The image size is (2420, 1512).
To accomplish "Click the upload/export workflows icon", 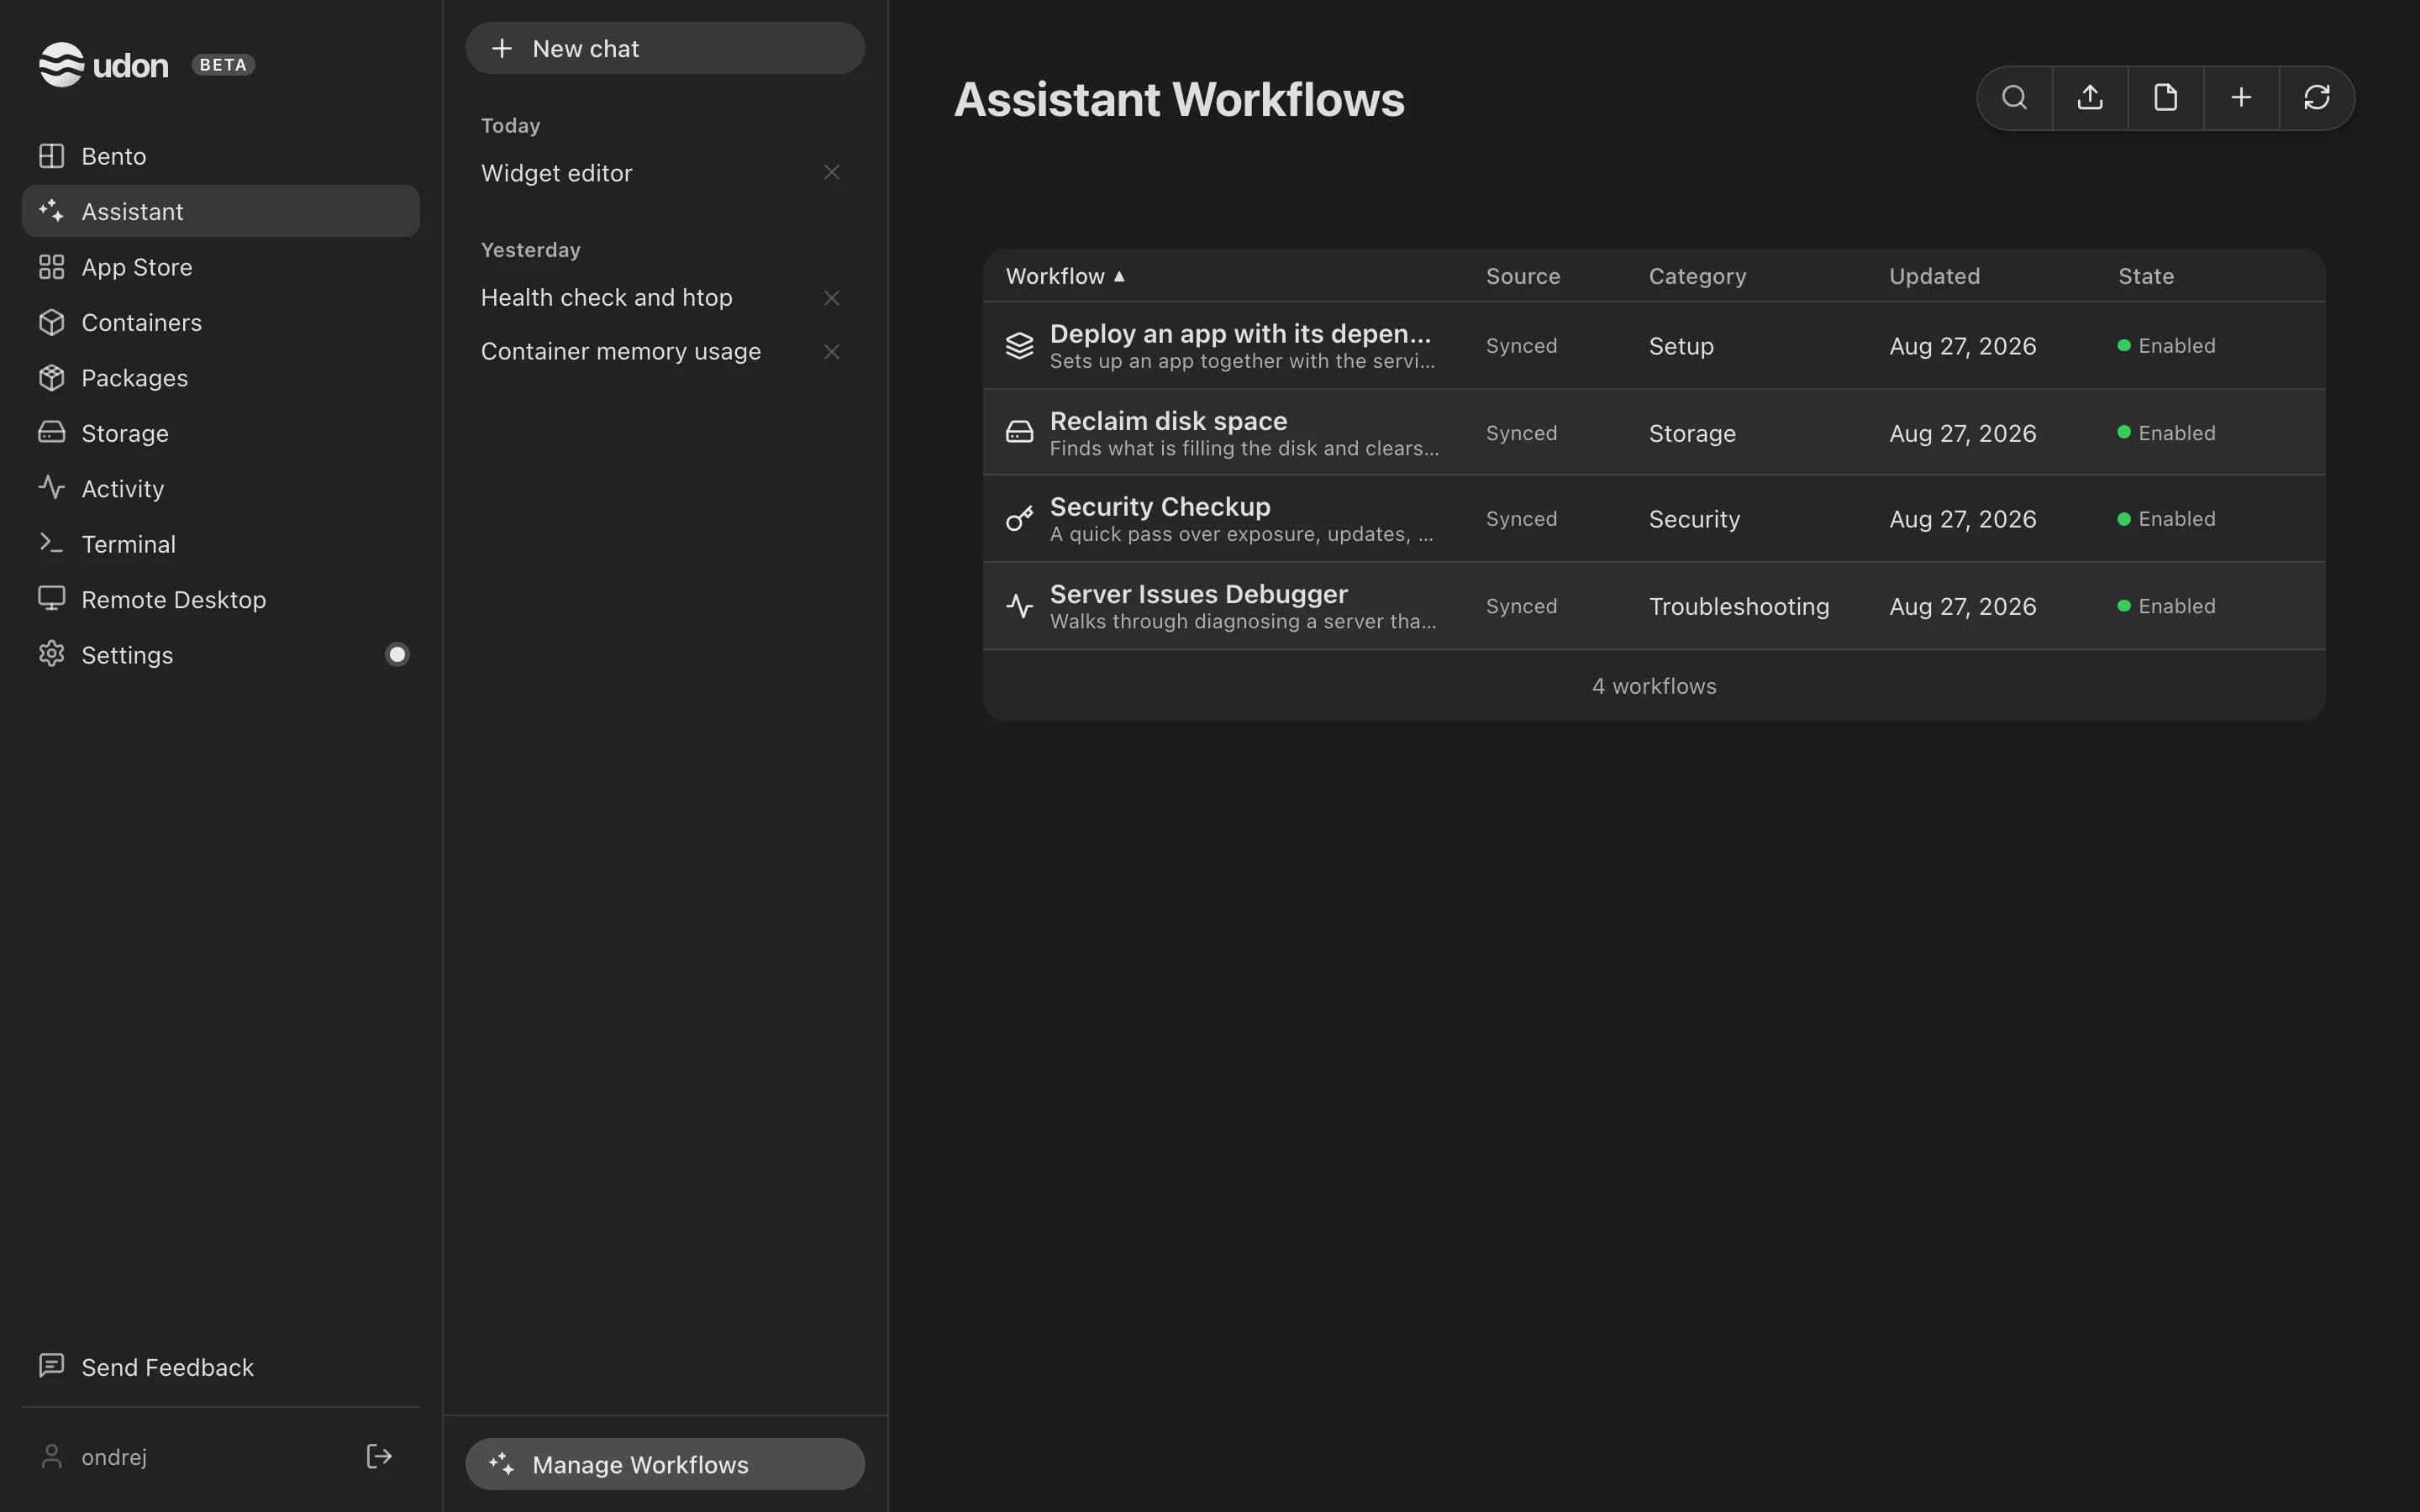I will click(x=2090, y=98).
